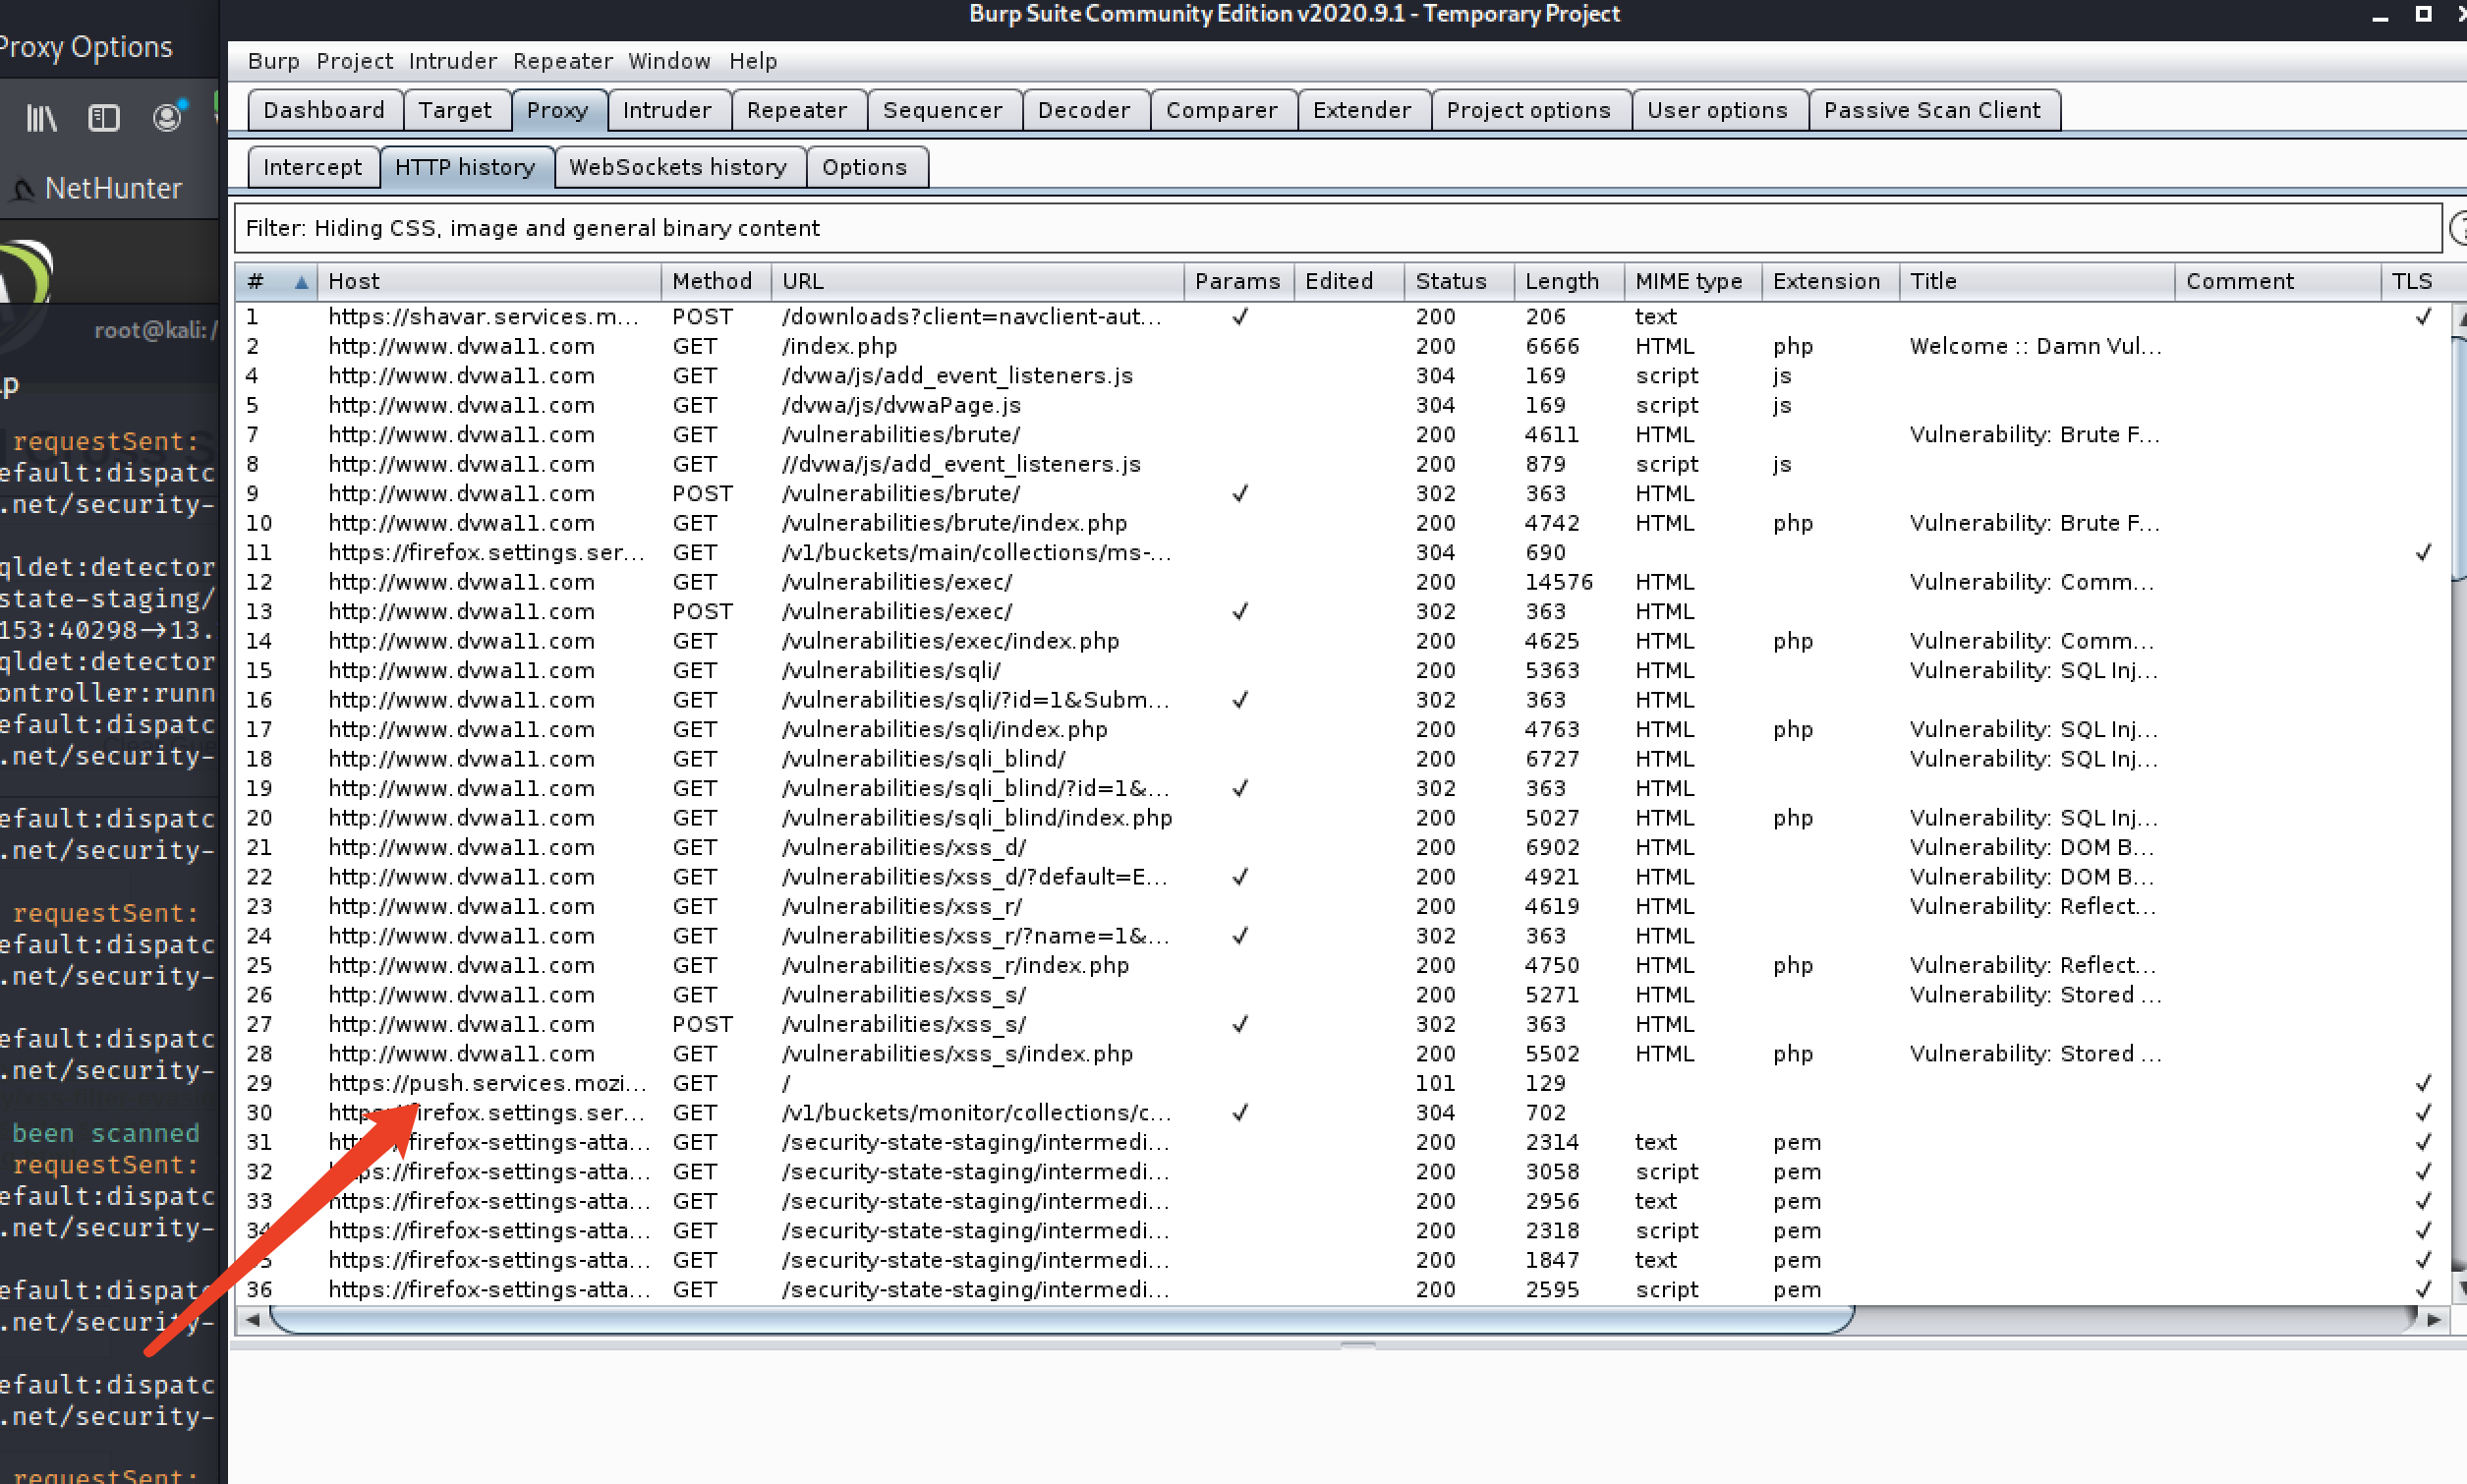2467x1484 pixels.
Task: Select request 22 xss_d row
Action: (900, 877)
